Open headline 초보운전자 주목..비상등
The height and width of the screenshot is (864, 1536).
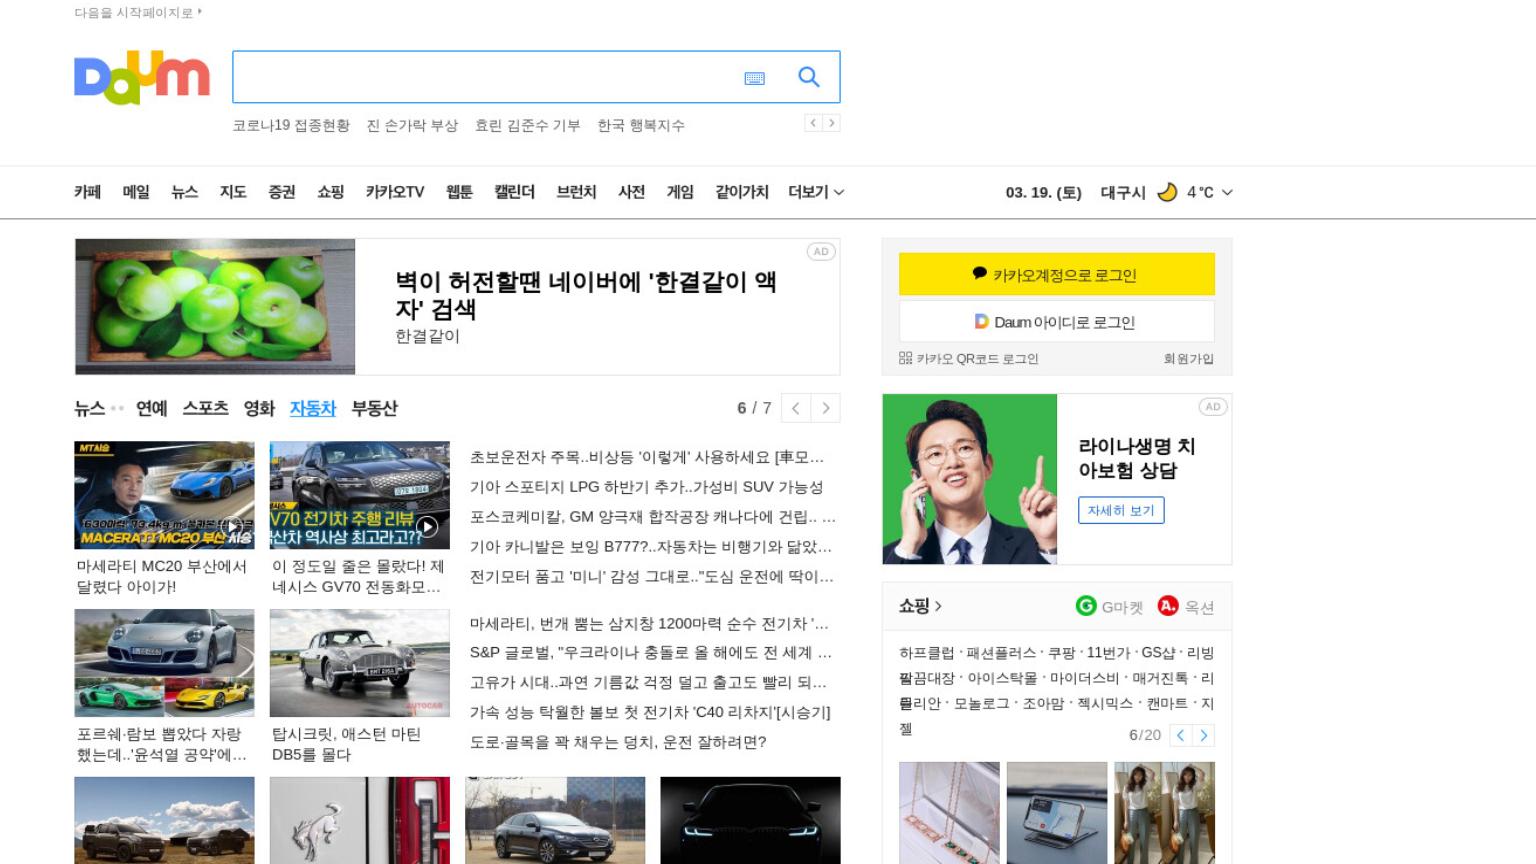tap(647, 457)
